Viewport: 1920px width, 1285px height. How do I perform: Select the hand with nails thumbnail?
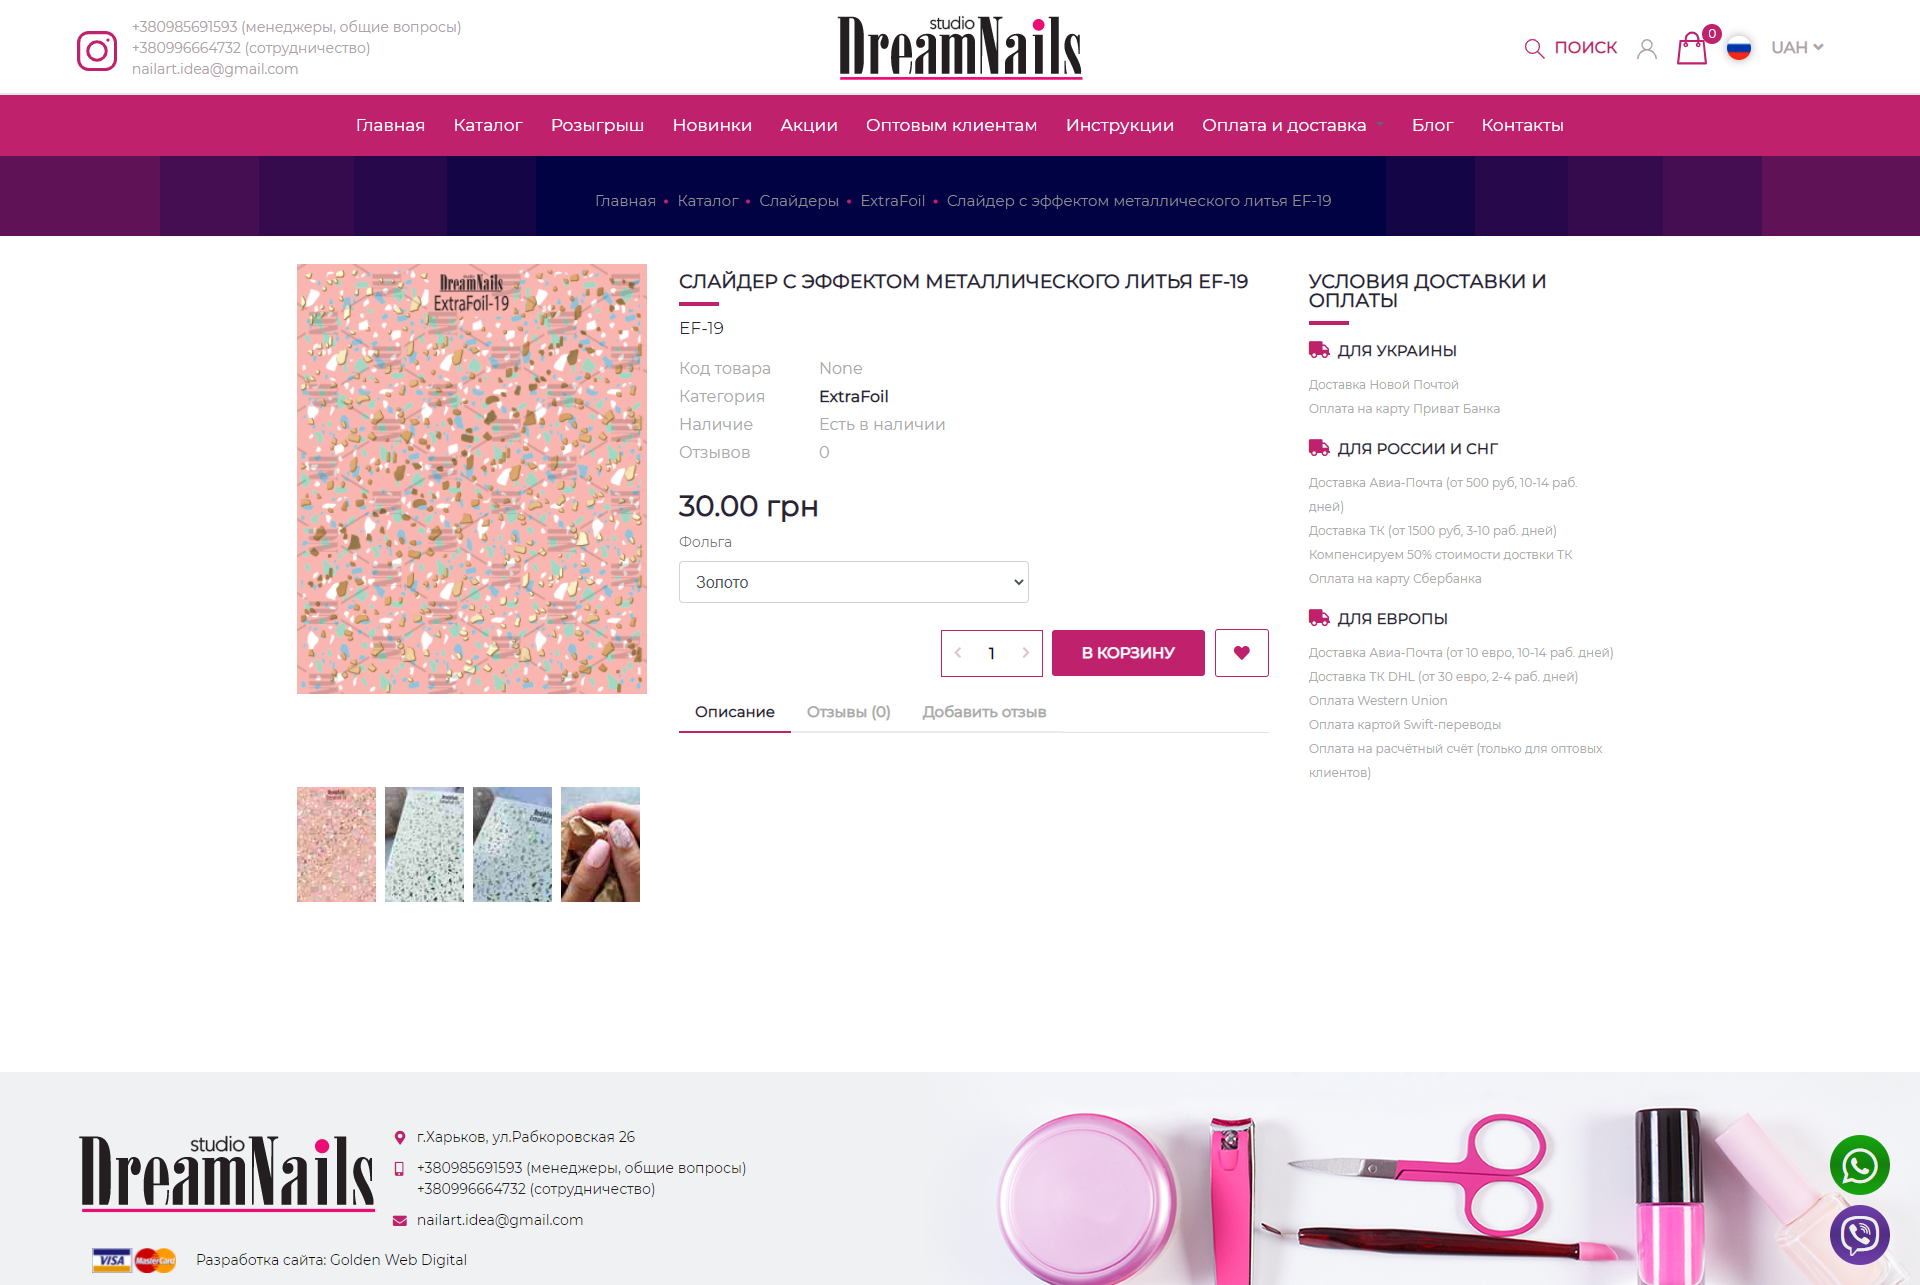600,844
